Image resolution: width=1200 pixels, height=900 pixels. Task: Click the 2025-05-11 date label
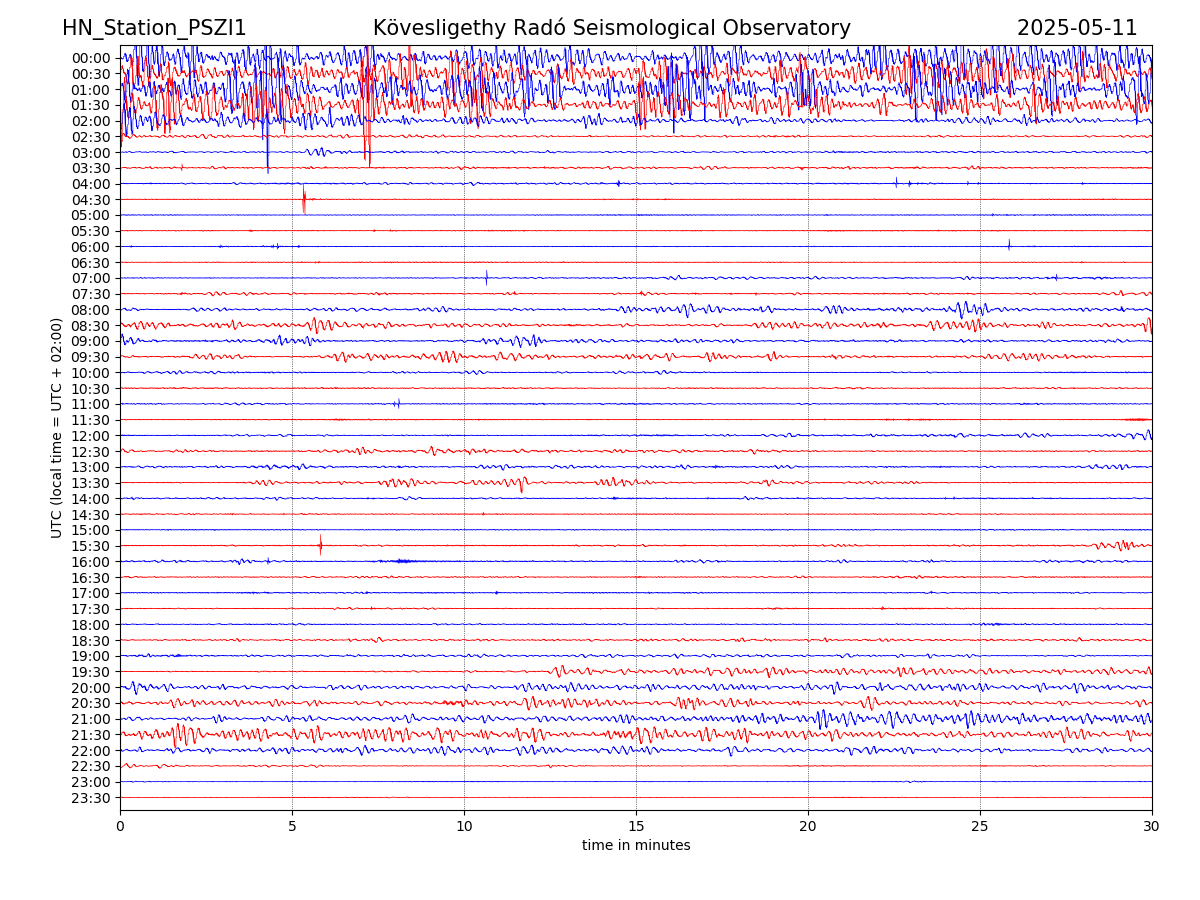(x=1076, y=28)
